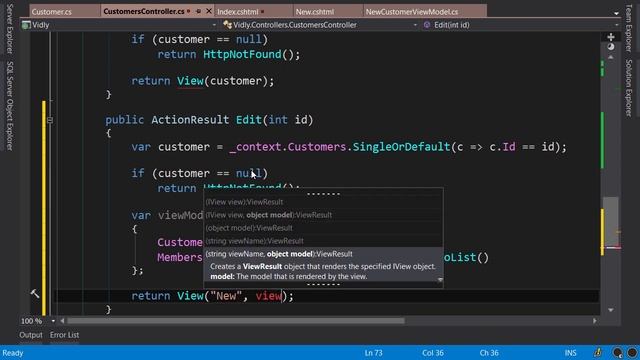This screenshot has height=360, width=640.
Task: Click the vertical scrollbar up arrow
Action: coord(611,58)
